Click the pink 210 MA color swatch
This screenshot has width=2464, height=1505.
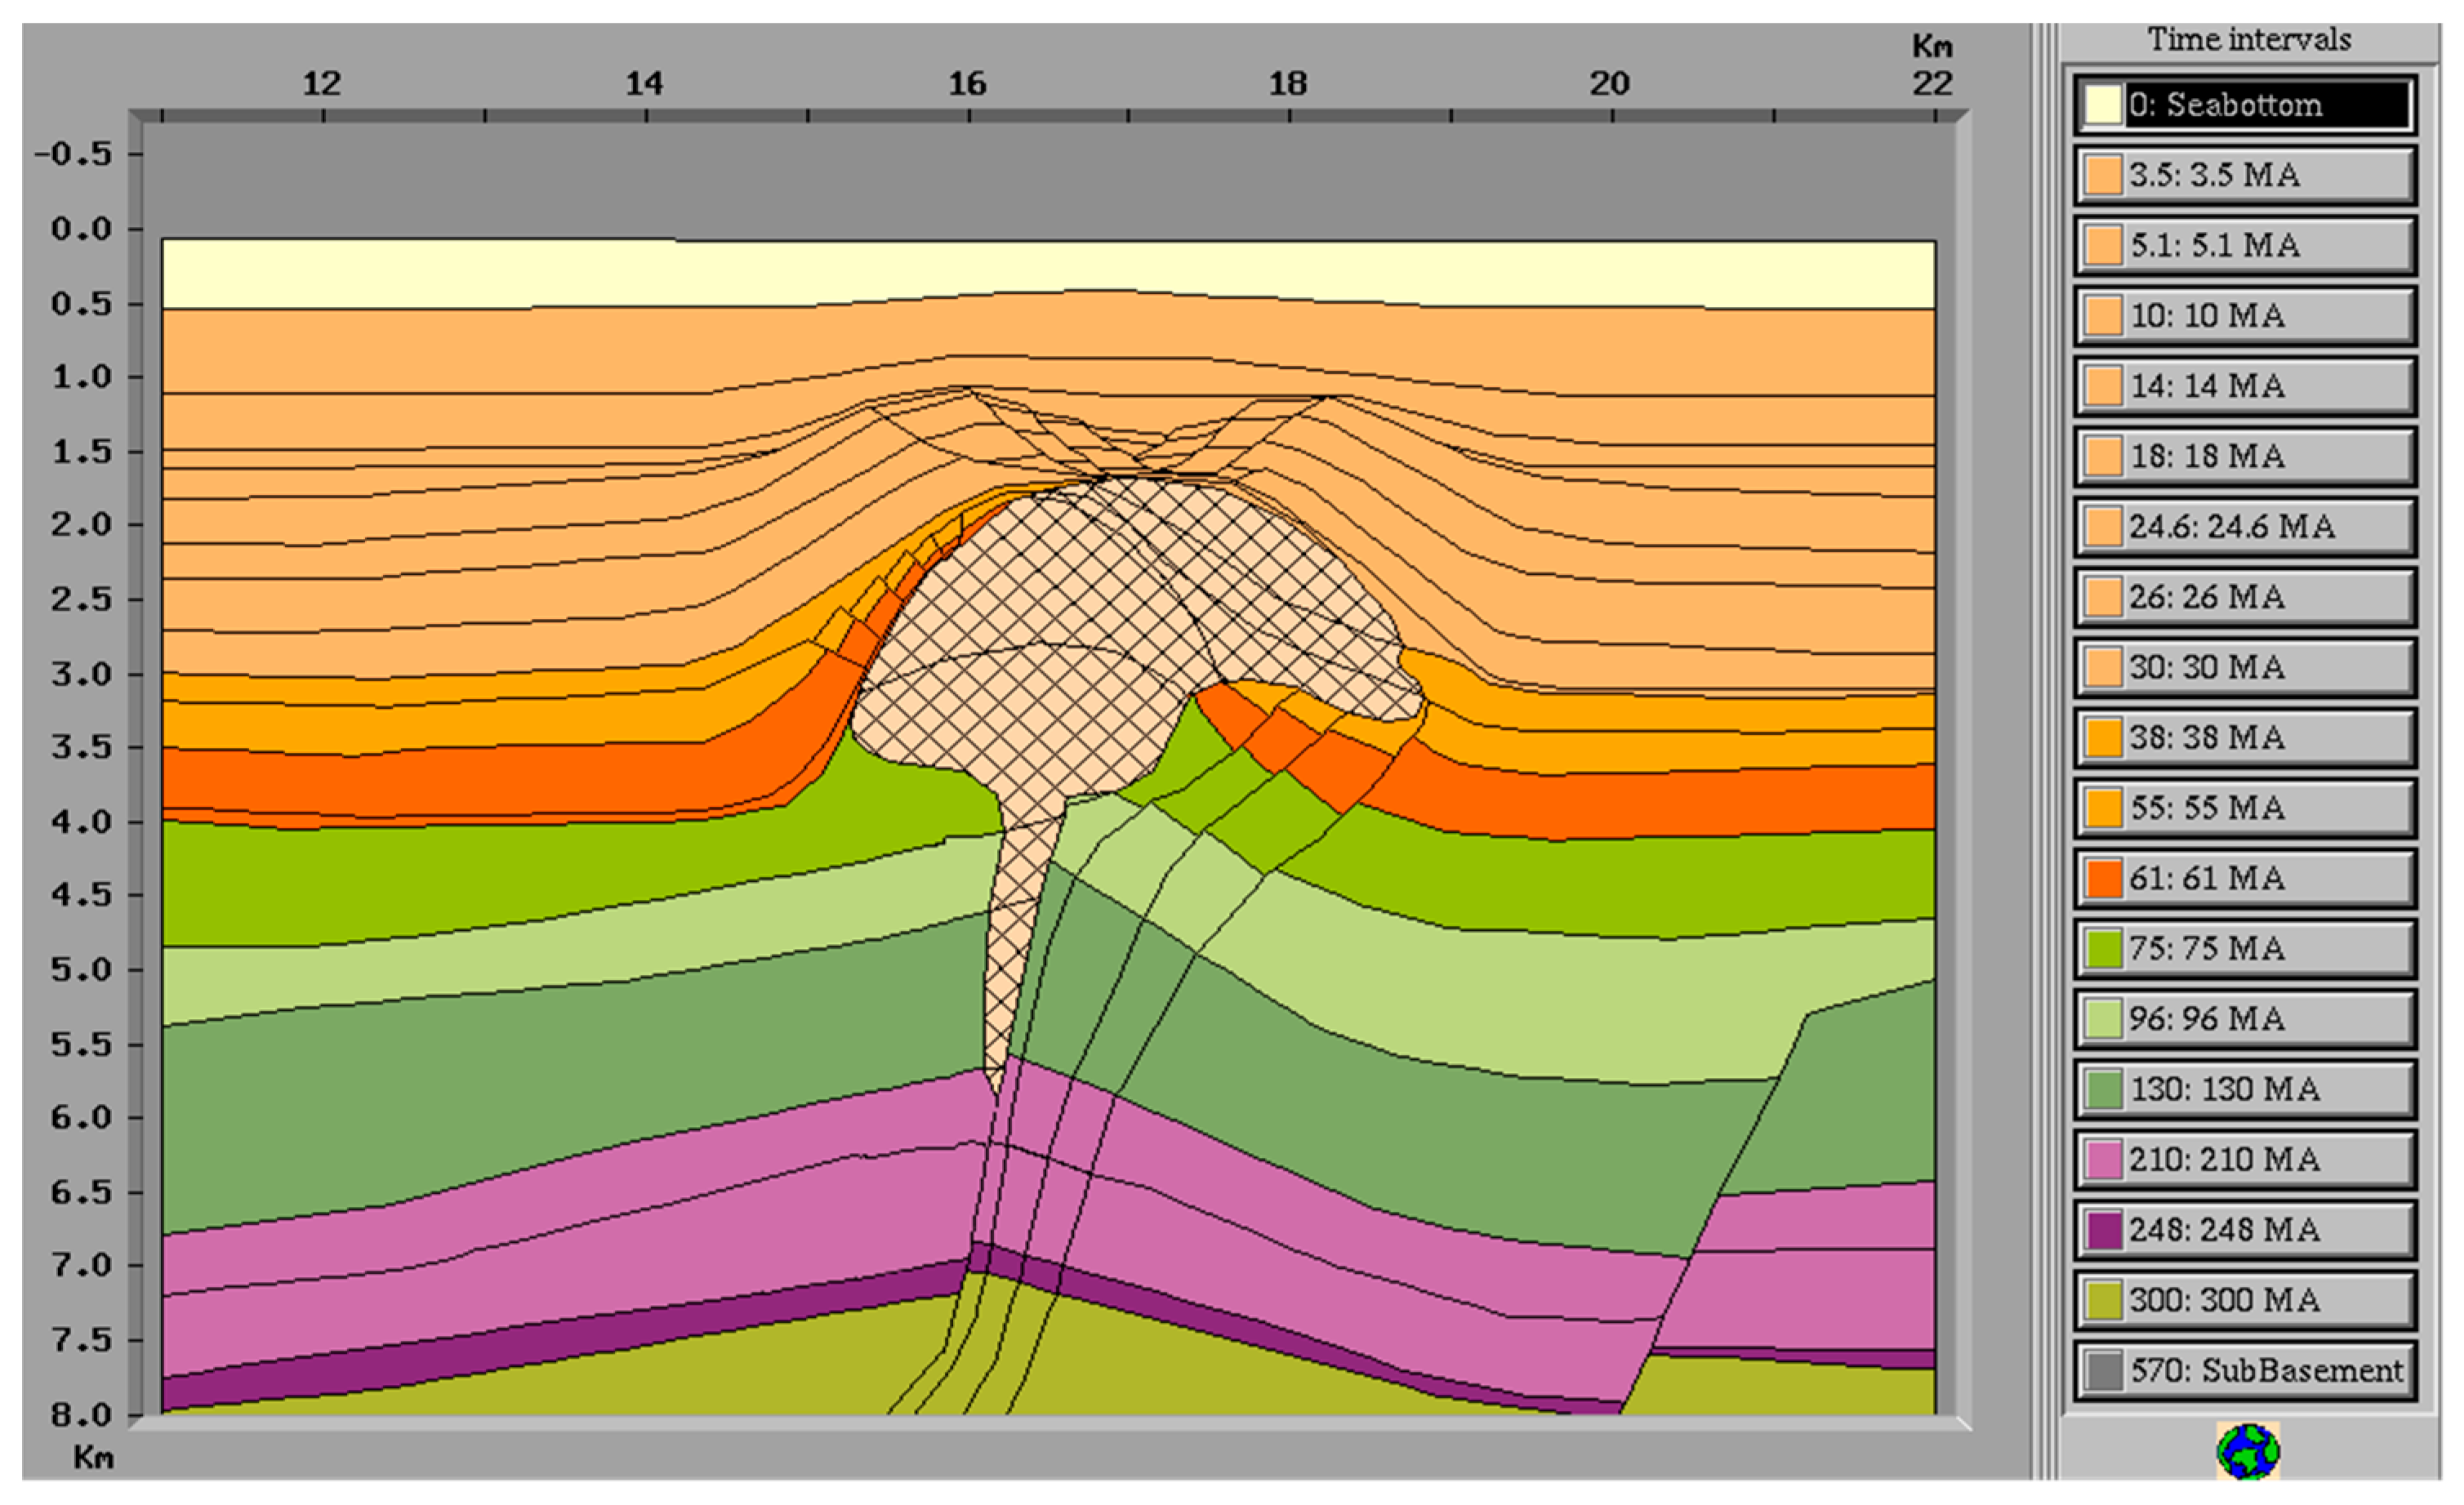coord(2103,1160)
